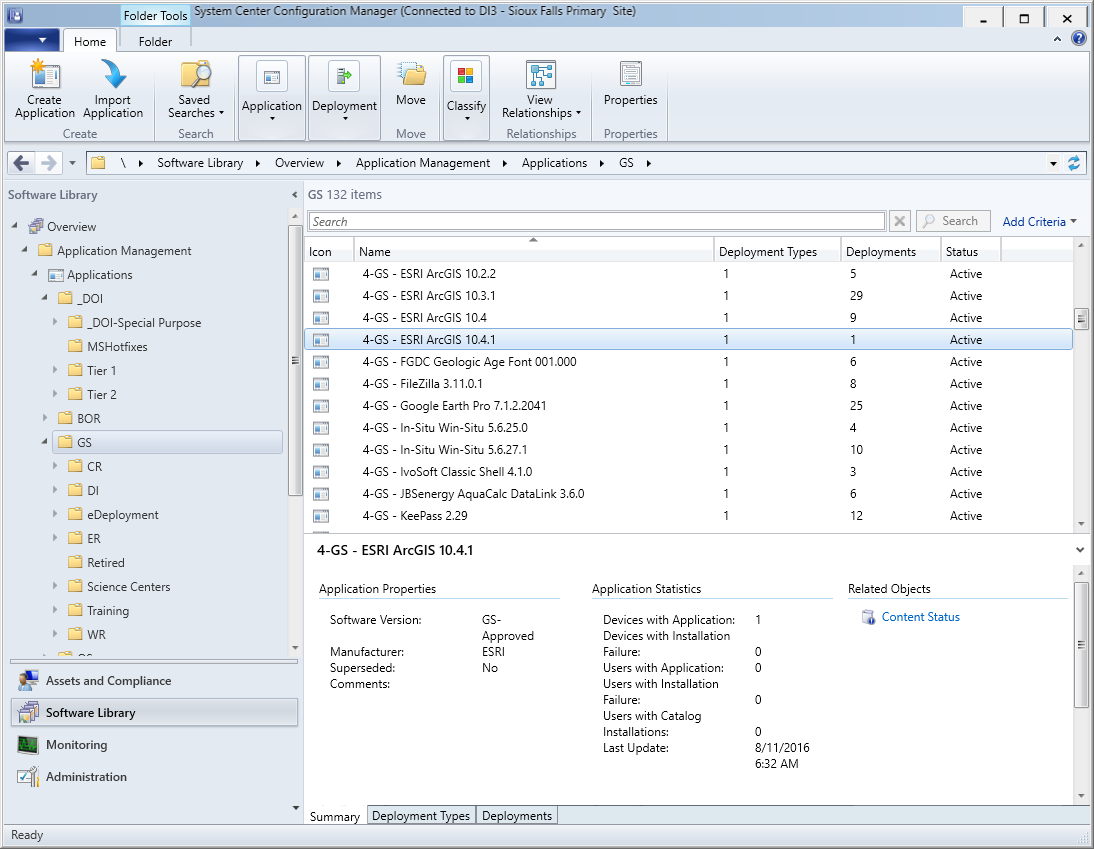This screenshot has width=1094, height=849.
Task: Expand the _DOI-Special Purpose folder
Action: [x=55, y=322]
